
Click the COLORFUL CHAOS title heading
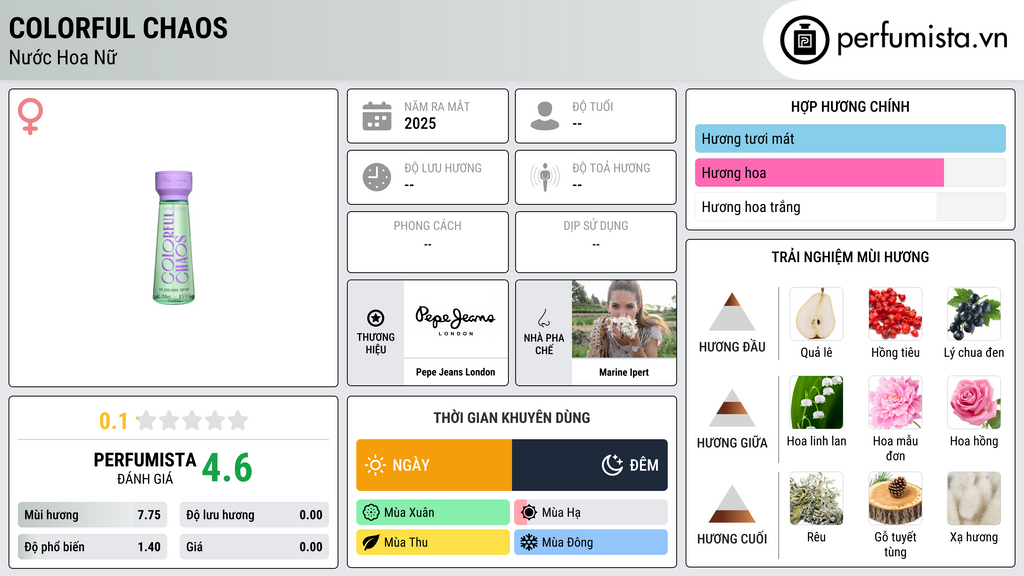click(118, 28)
